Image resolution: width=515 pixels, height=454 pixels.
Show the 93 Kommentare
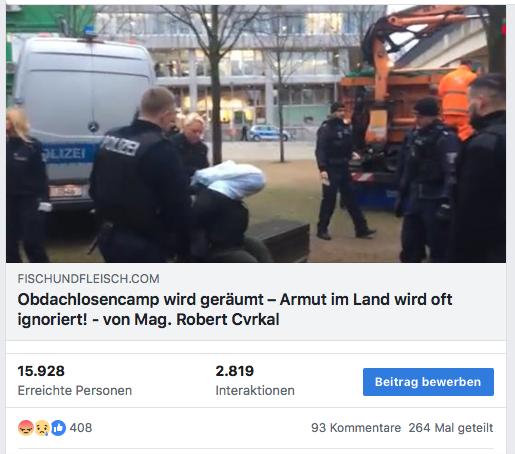point(356,428)
